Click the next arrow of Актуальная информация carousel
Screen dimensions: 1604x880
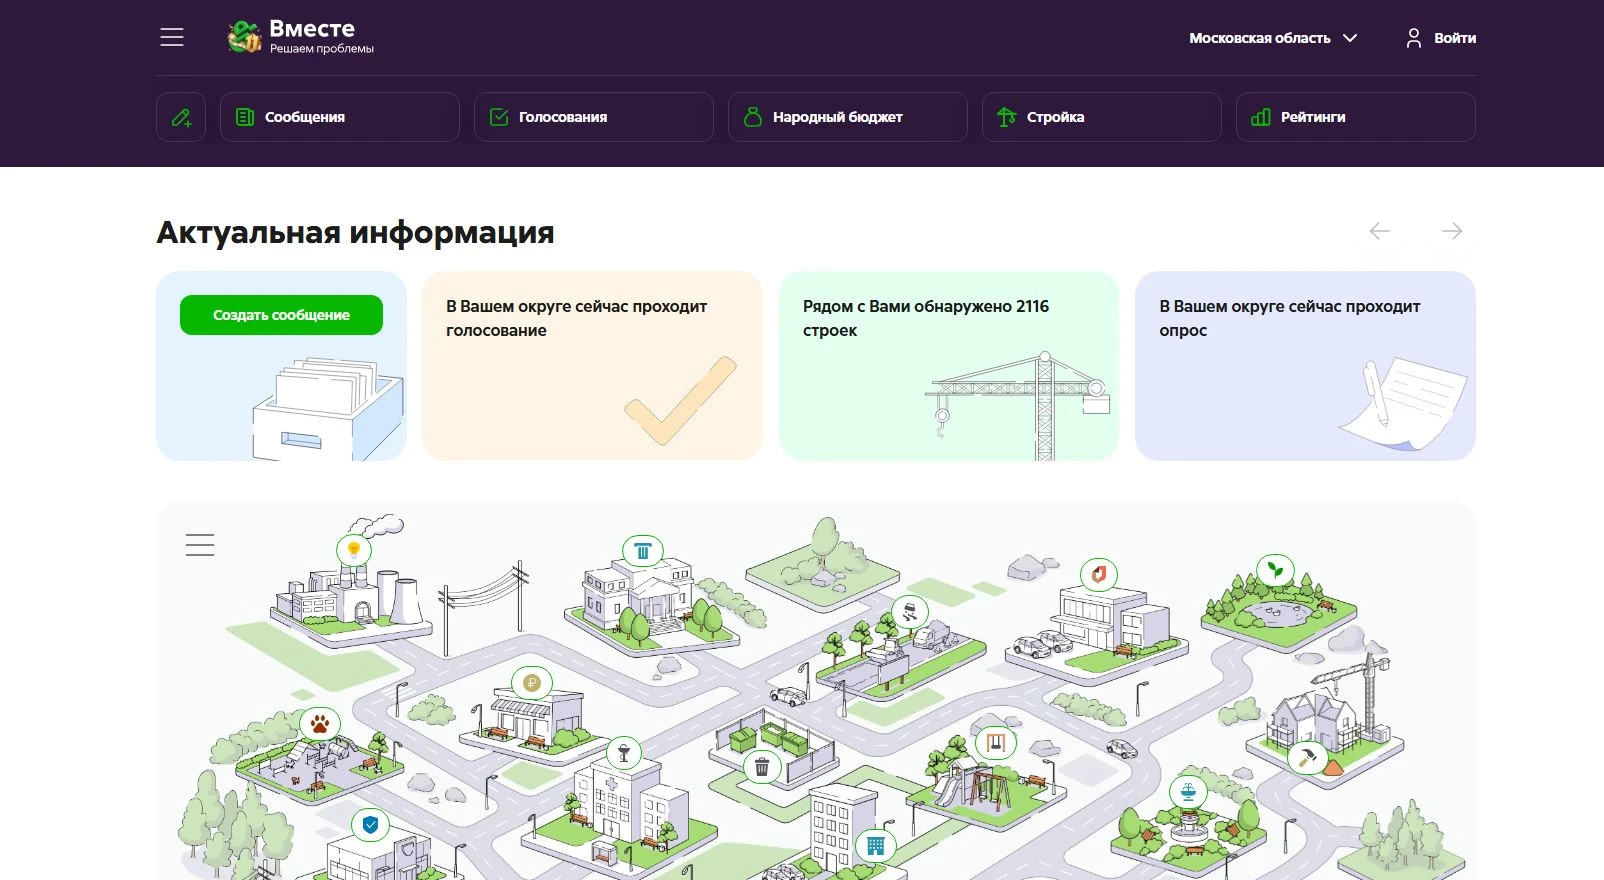tap(1452, 231)
